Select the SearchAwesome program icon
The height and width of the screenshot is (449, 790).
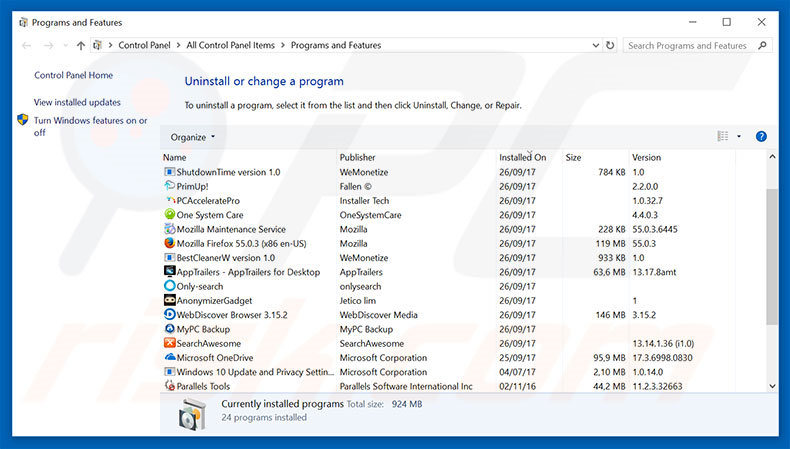[169, 343]
